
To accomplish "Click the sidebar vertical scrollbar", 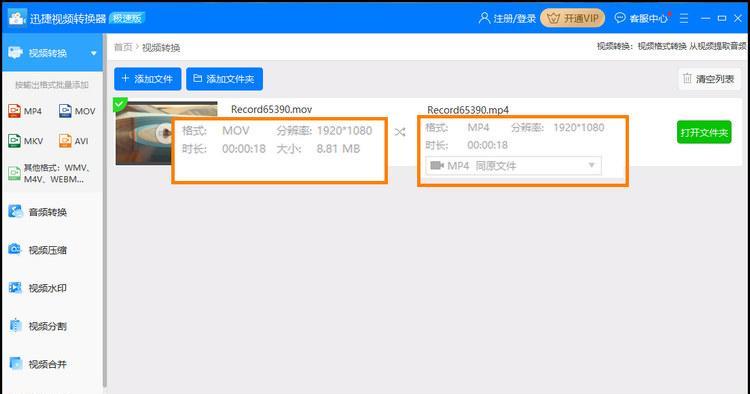I will (x=105, y=210).
